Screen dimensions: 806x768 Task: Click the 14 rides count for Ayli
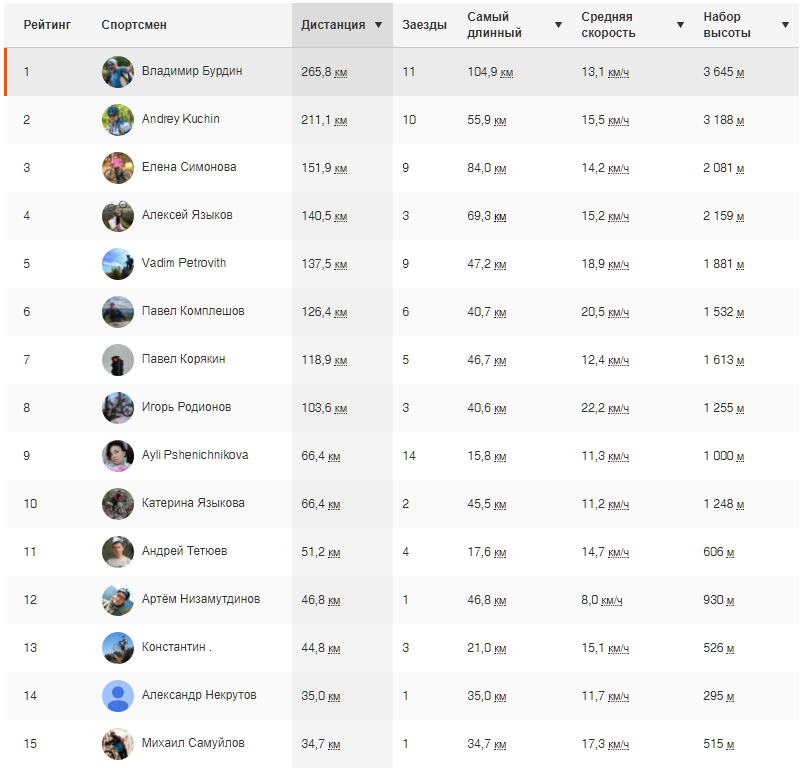coord(409,455)
